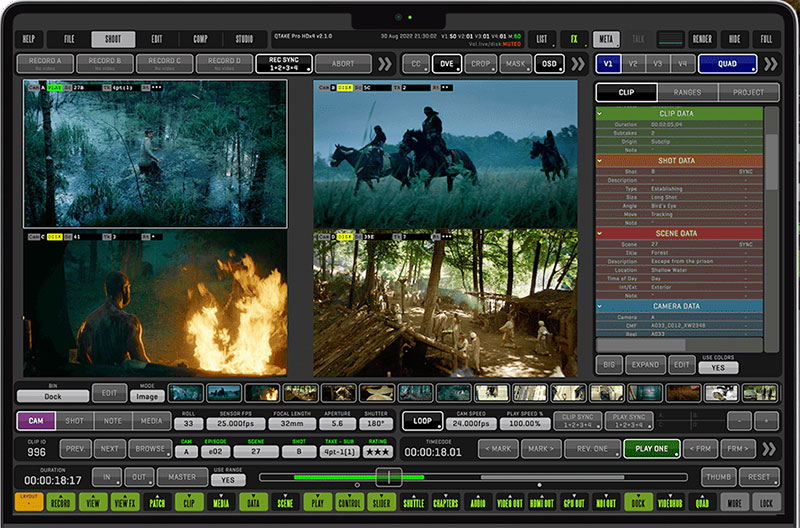Toggle the OSD overlay button

[549, 63]
